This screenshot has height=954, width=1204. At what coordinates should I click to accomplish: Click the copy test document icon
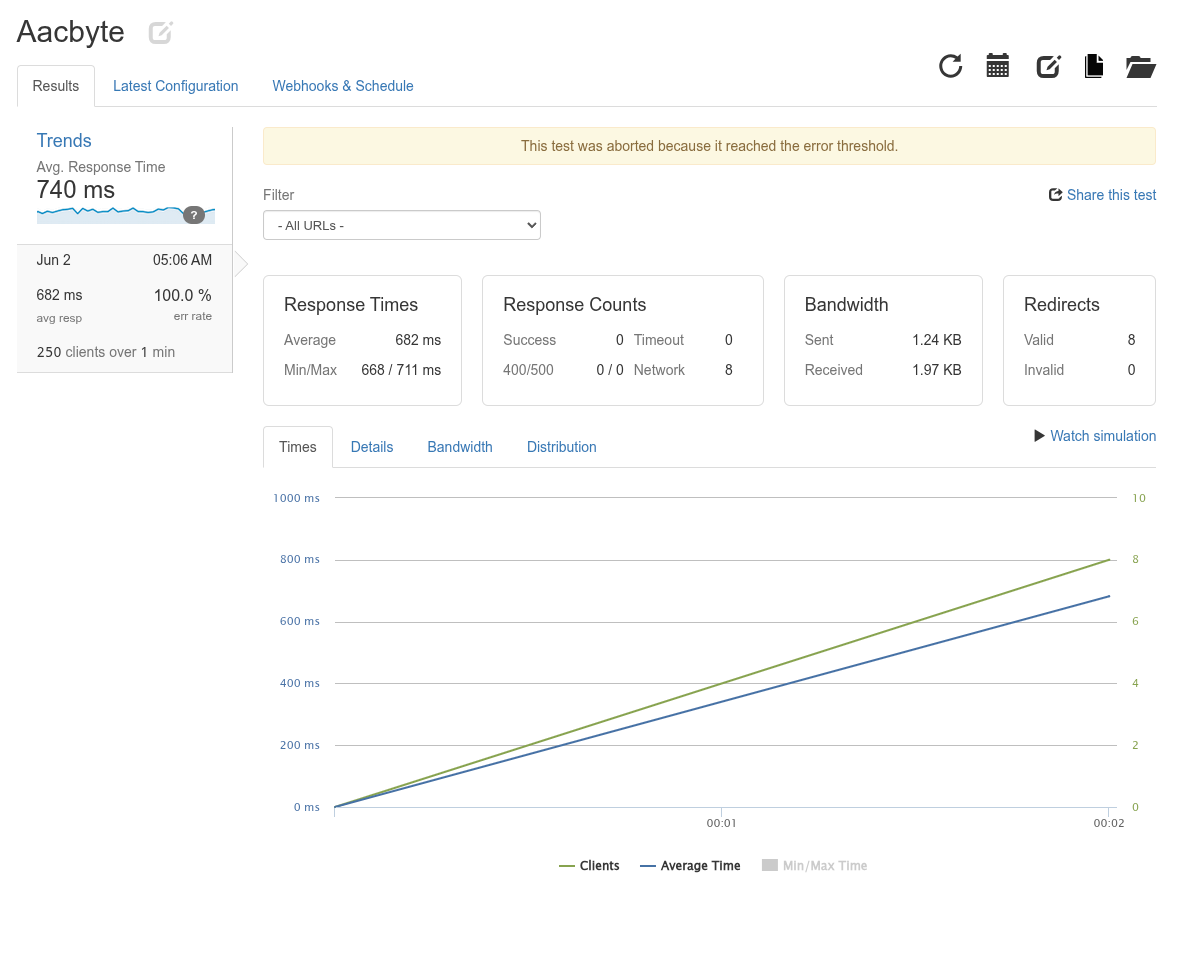pyautogui.click(x=1094, y=66)
